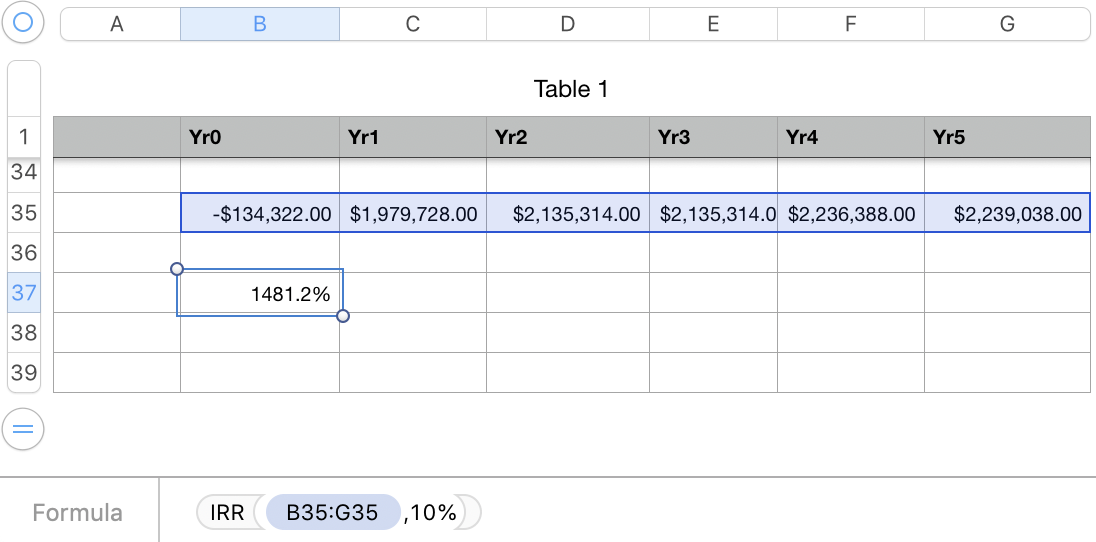Select column A header
Screen dimensions: 1096x542
coord(117,25)
